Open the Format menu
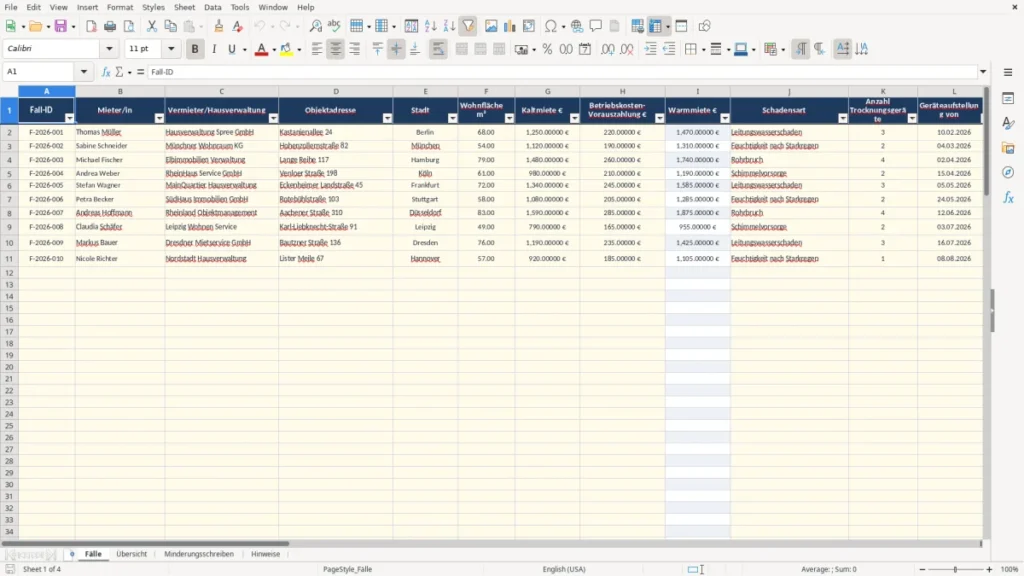This screenshot has height=576, width=1024. tap(120, 7)
